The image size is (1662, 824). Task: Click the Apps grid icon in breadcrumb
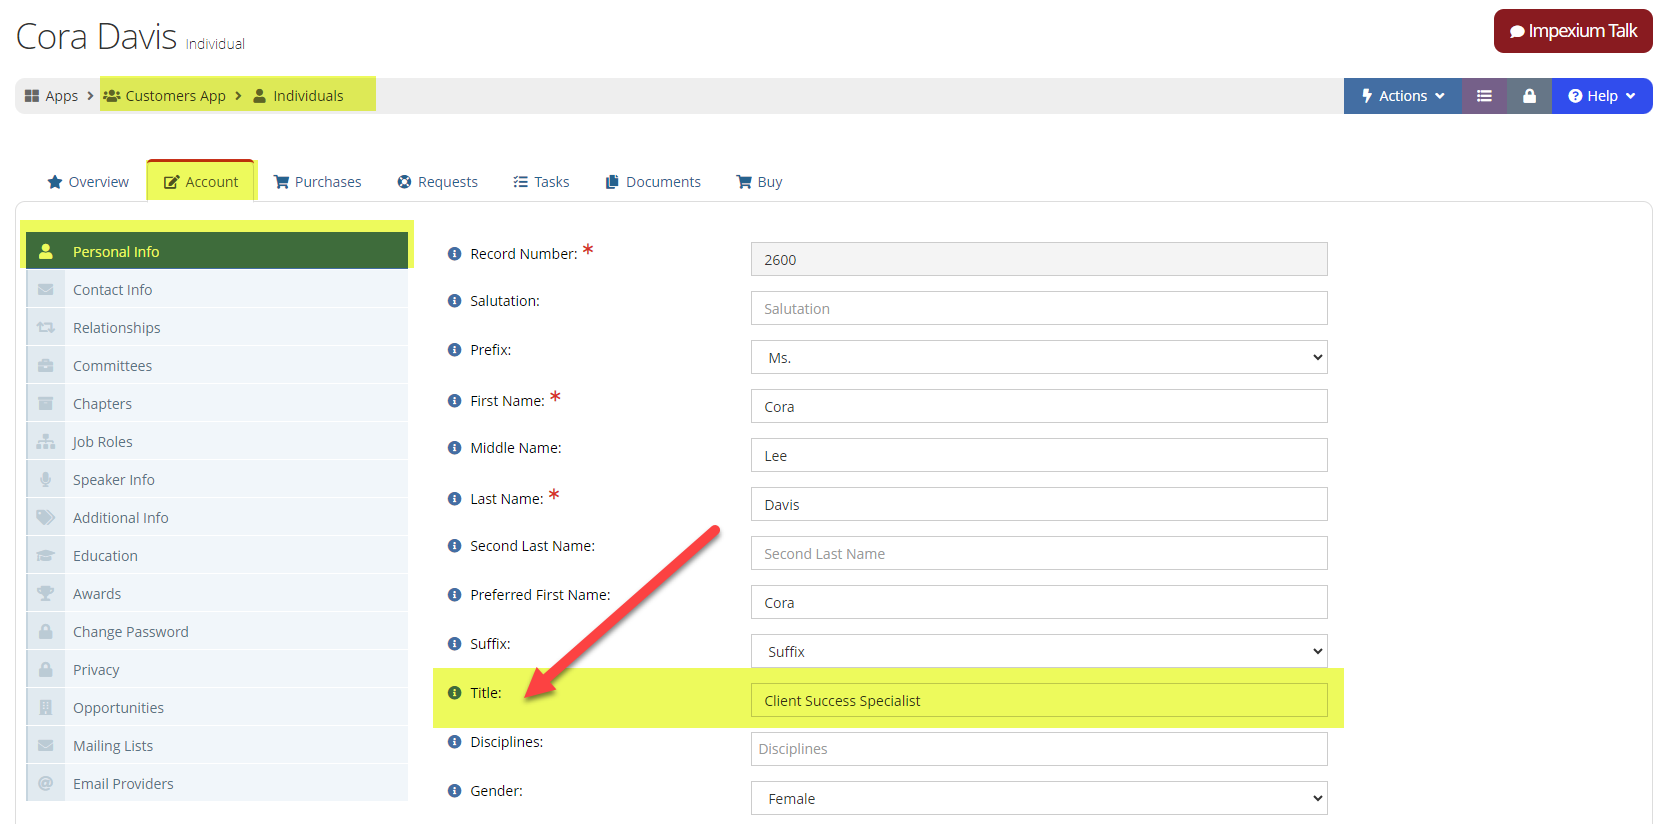32,96
